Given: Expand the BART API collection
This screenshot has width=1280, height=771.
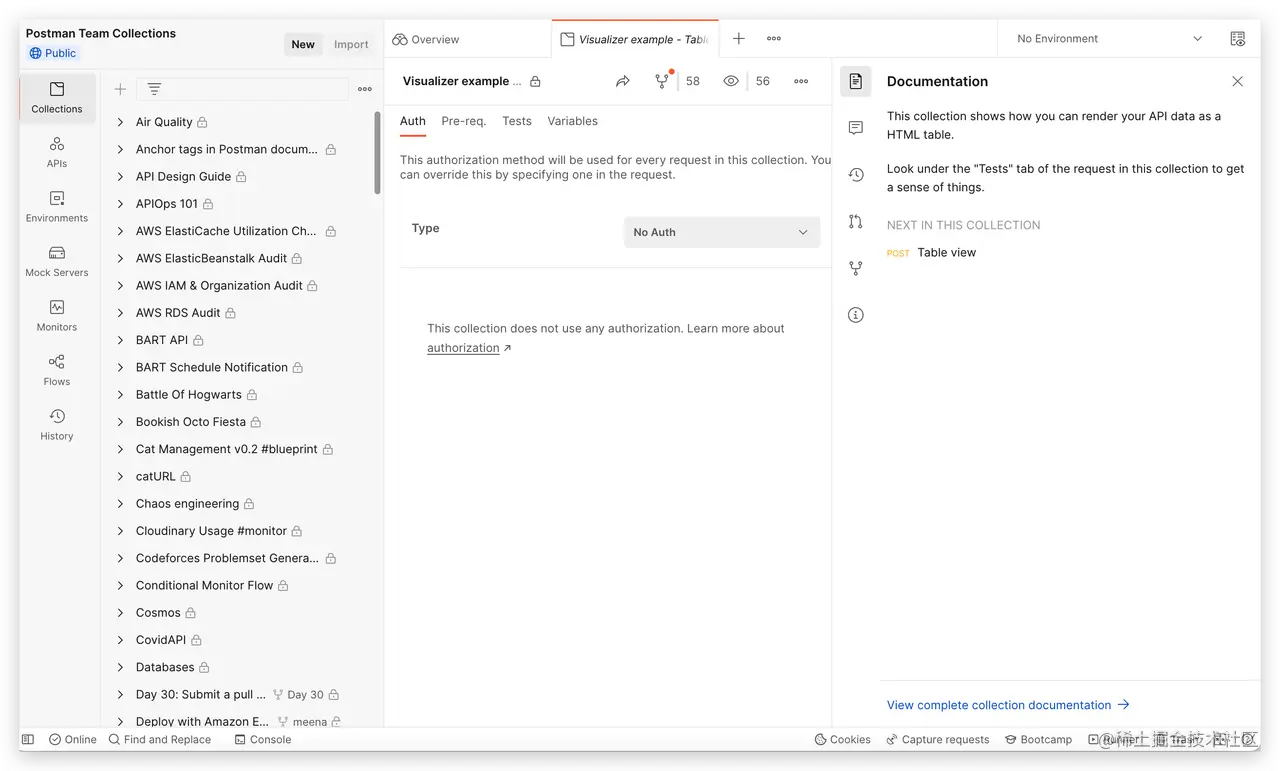Looking at the screenshot, I should pyautogui.click(x=120, y=340).
